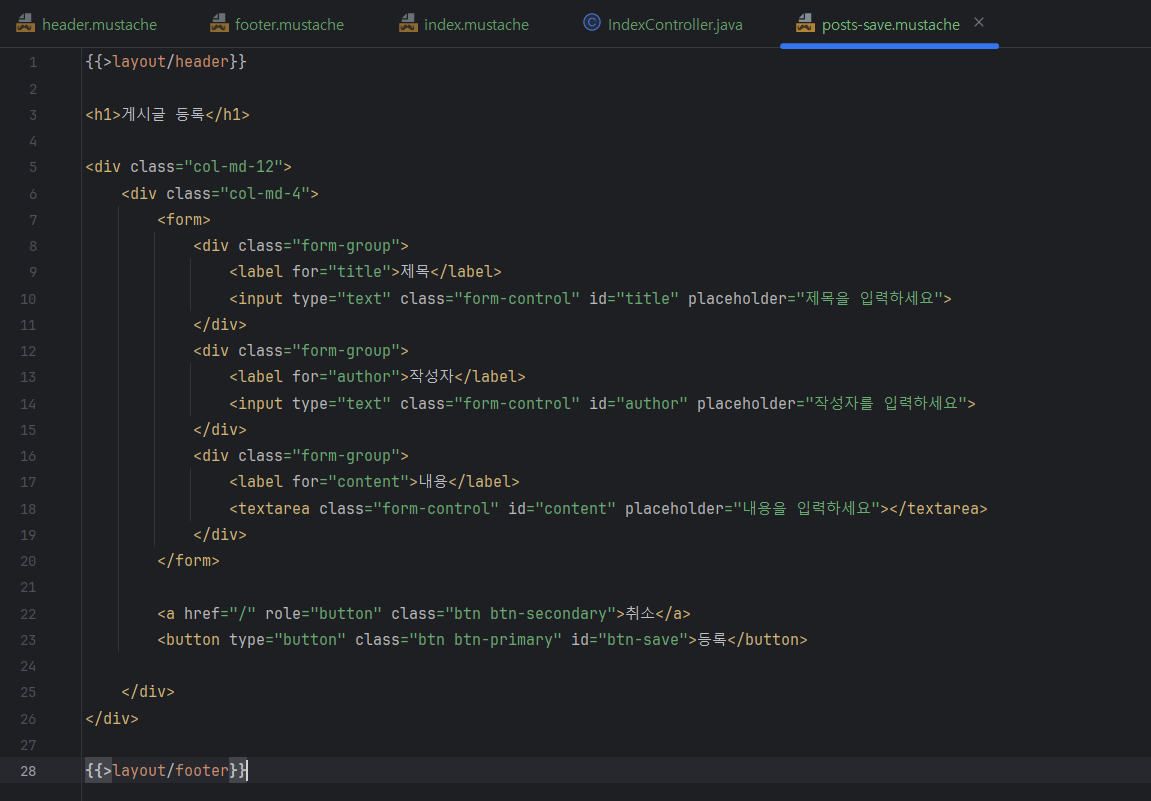The height and width of the screenshot is (801, 1151).
Task: Click the mustache file icon on footer.mustache tab
Action: [x=219, y=23]
